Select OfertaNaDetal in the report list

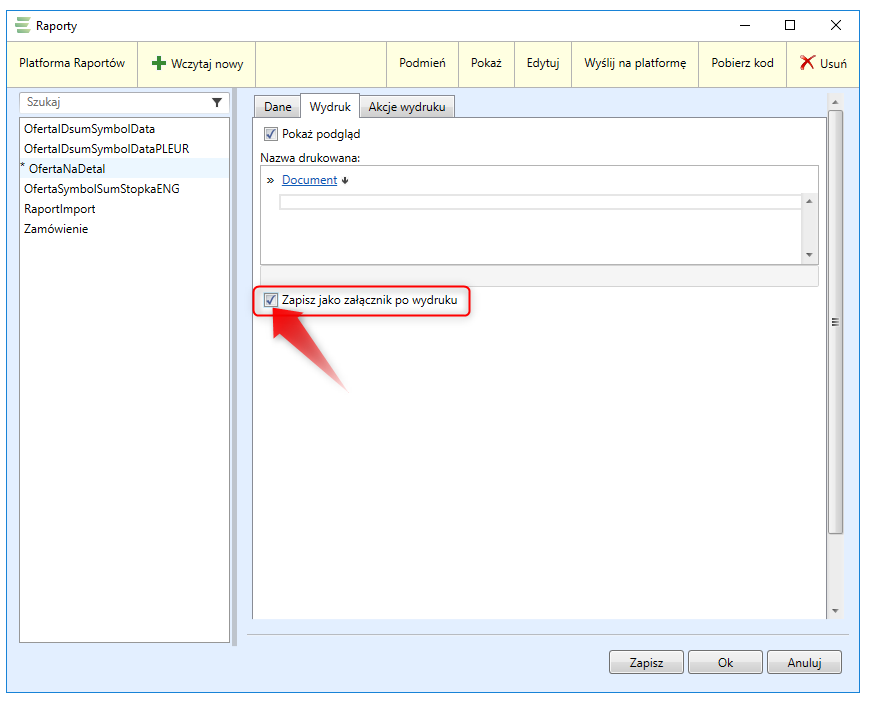coord(66,169)
